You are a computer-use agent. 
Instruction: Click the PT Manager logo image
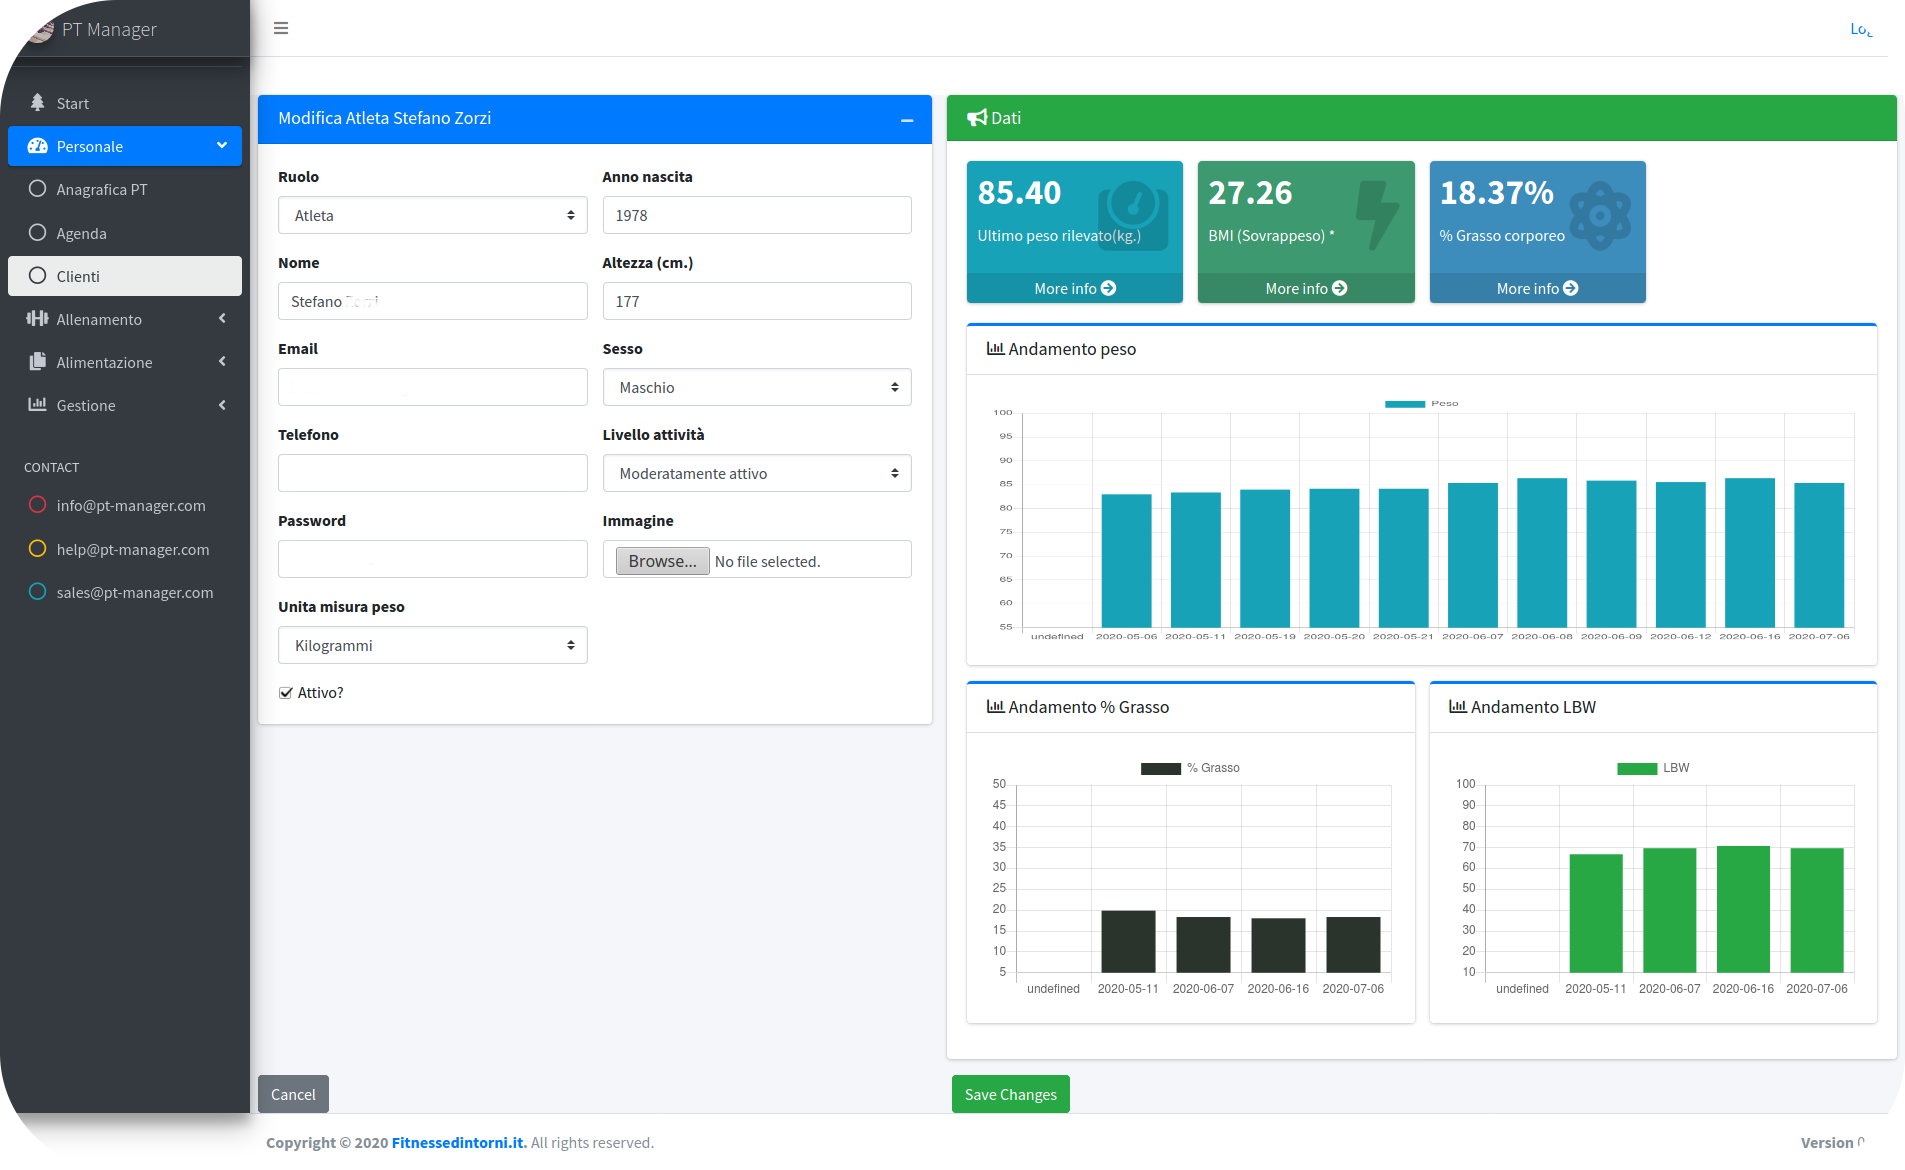tap(40, 30)
